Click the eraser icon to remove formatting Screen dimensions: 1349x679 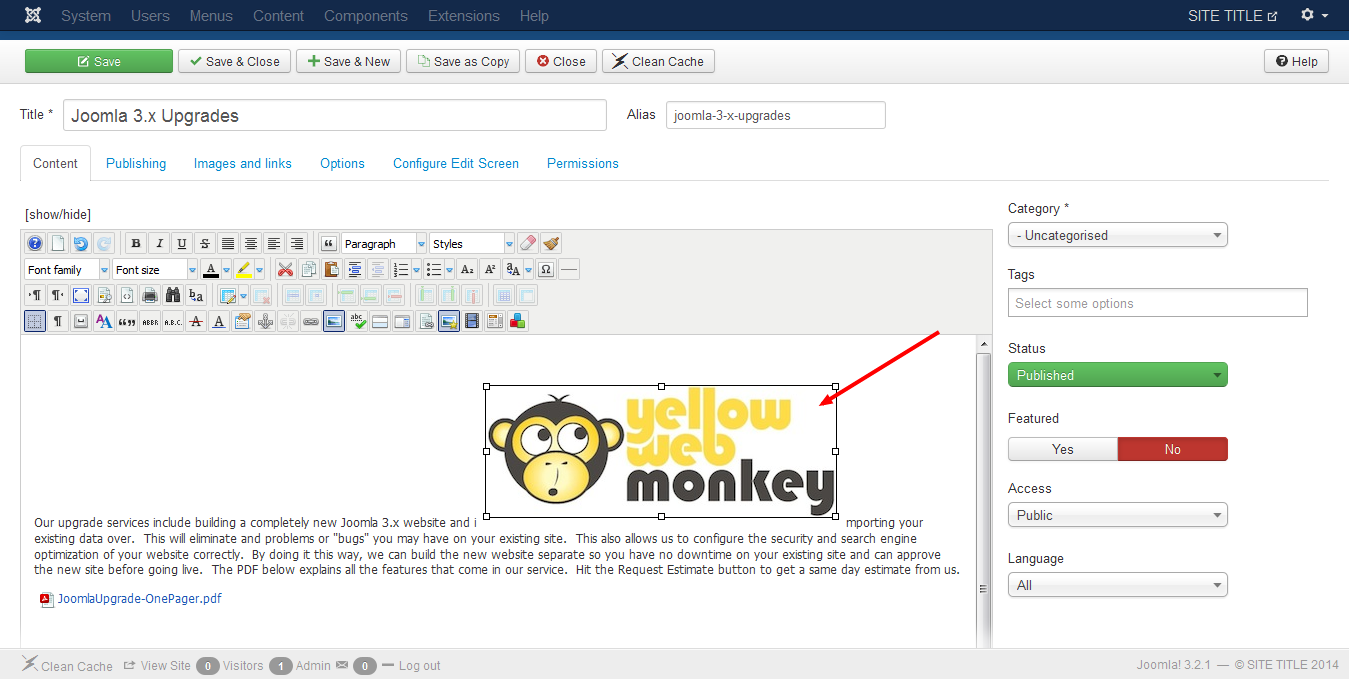528,243
